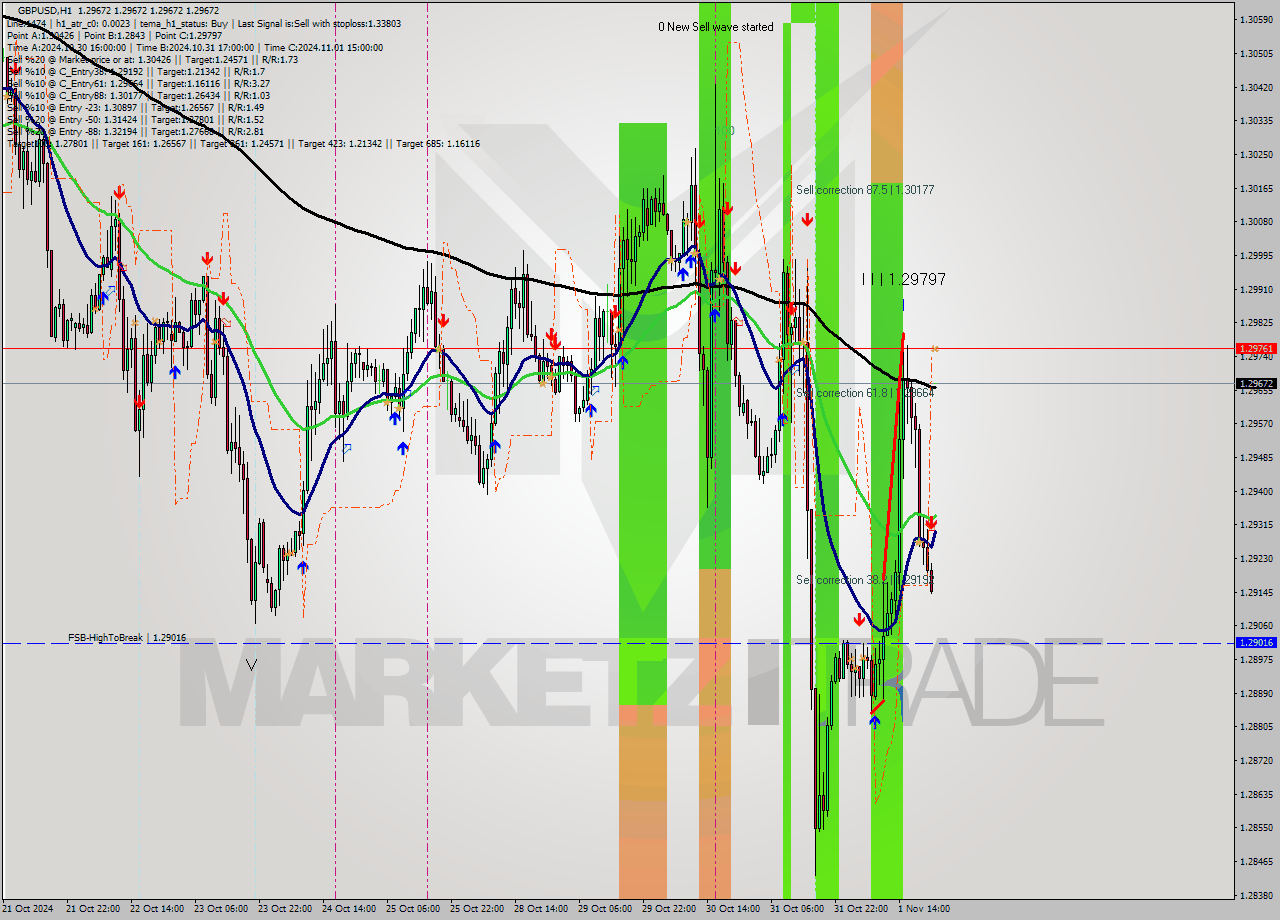The height and width of the screenshot is (920, 1280).
Task: Click the '22 Oct 14:00' time axis label
Action: 155,909
